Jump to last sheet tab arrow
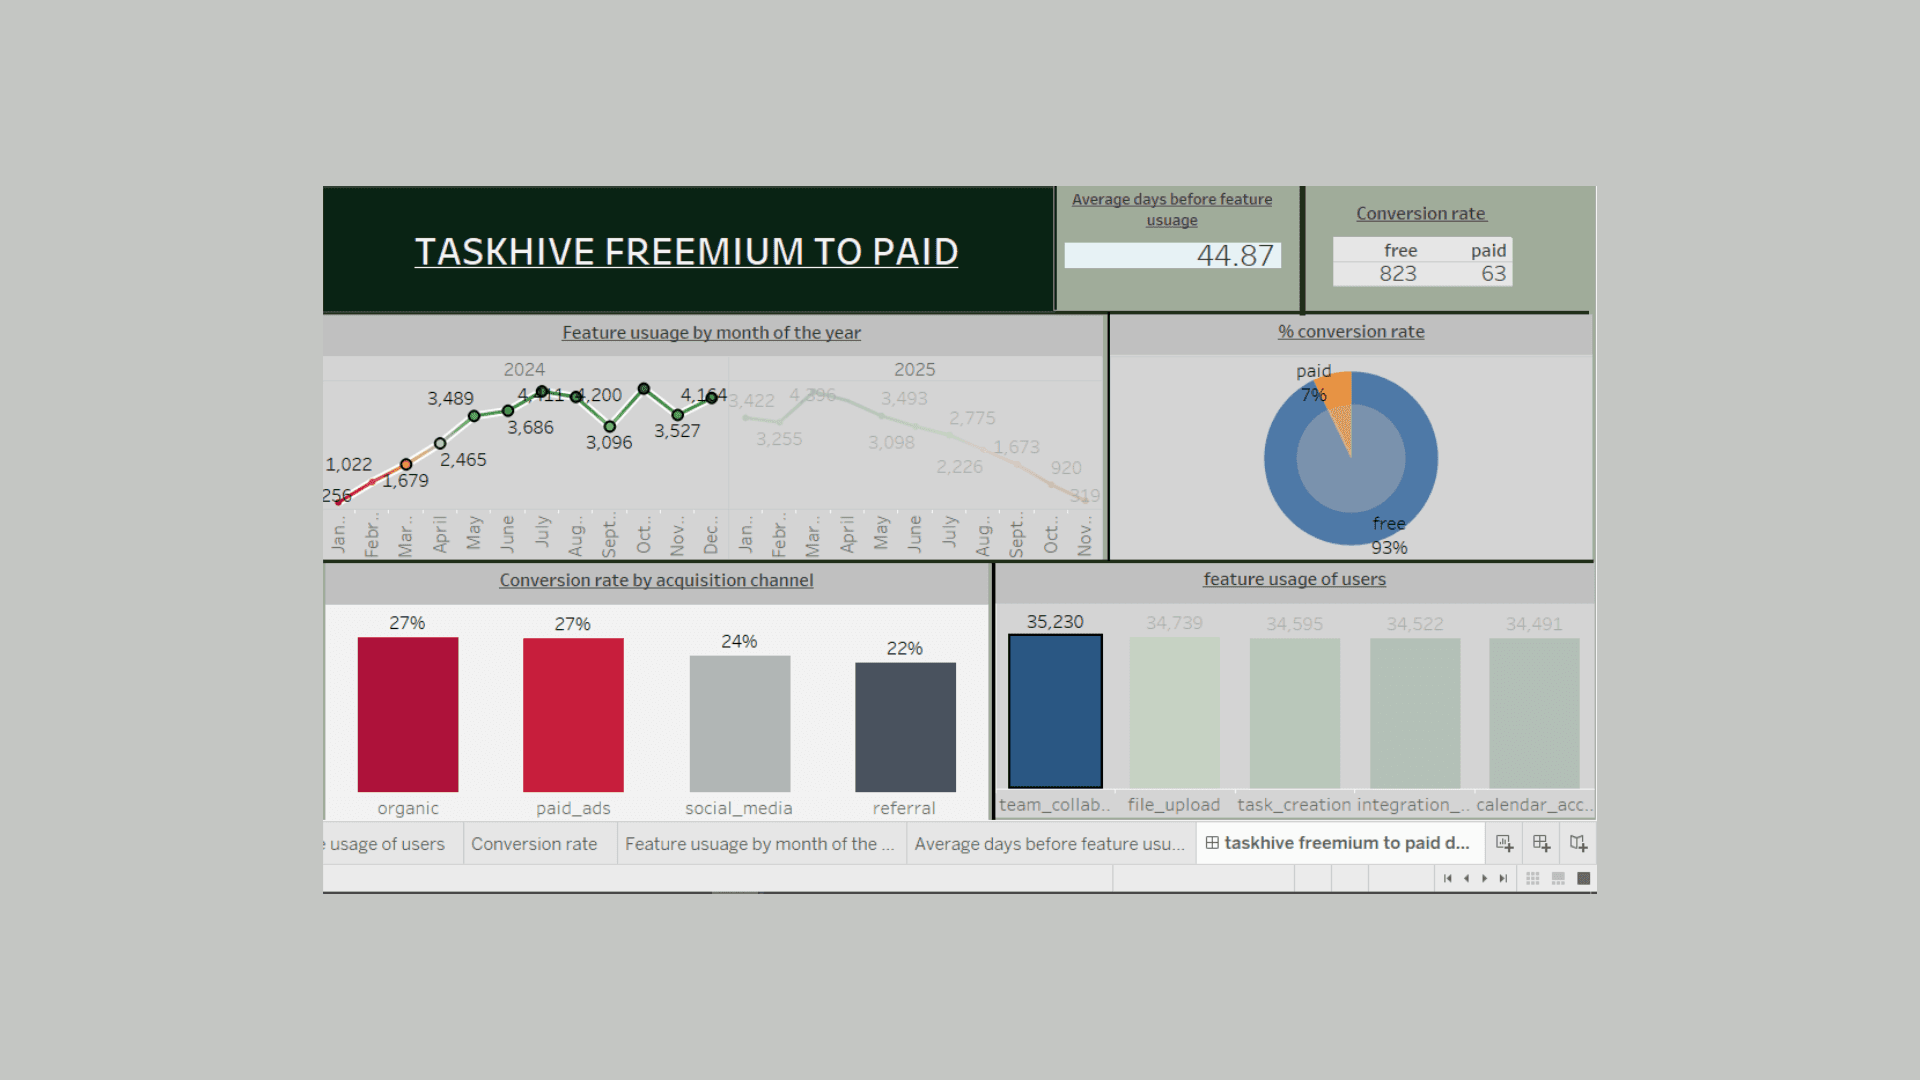 point(1503,878)
